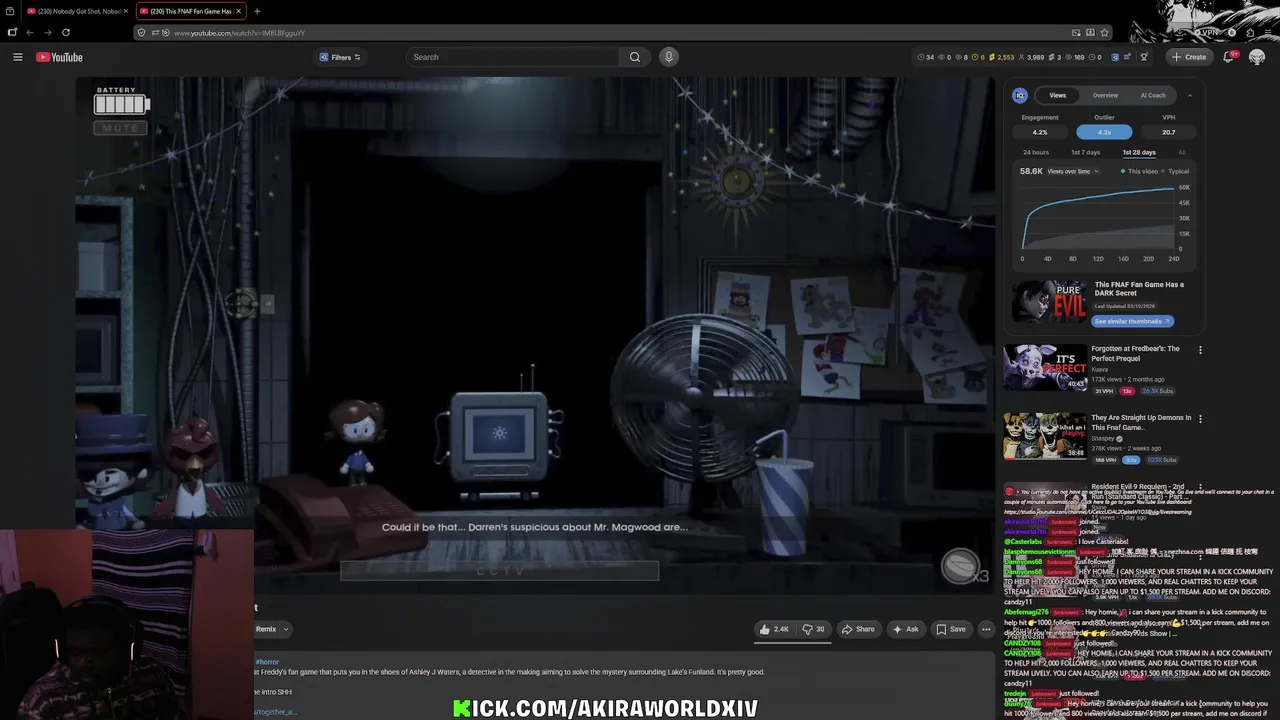
Task: Go forward in browser history
Action: pyautogui.click(x=48, y=32)
